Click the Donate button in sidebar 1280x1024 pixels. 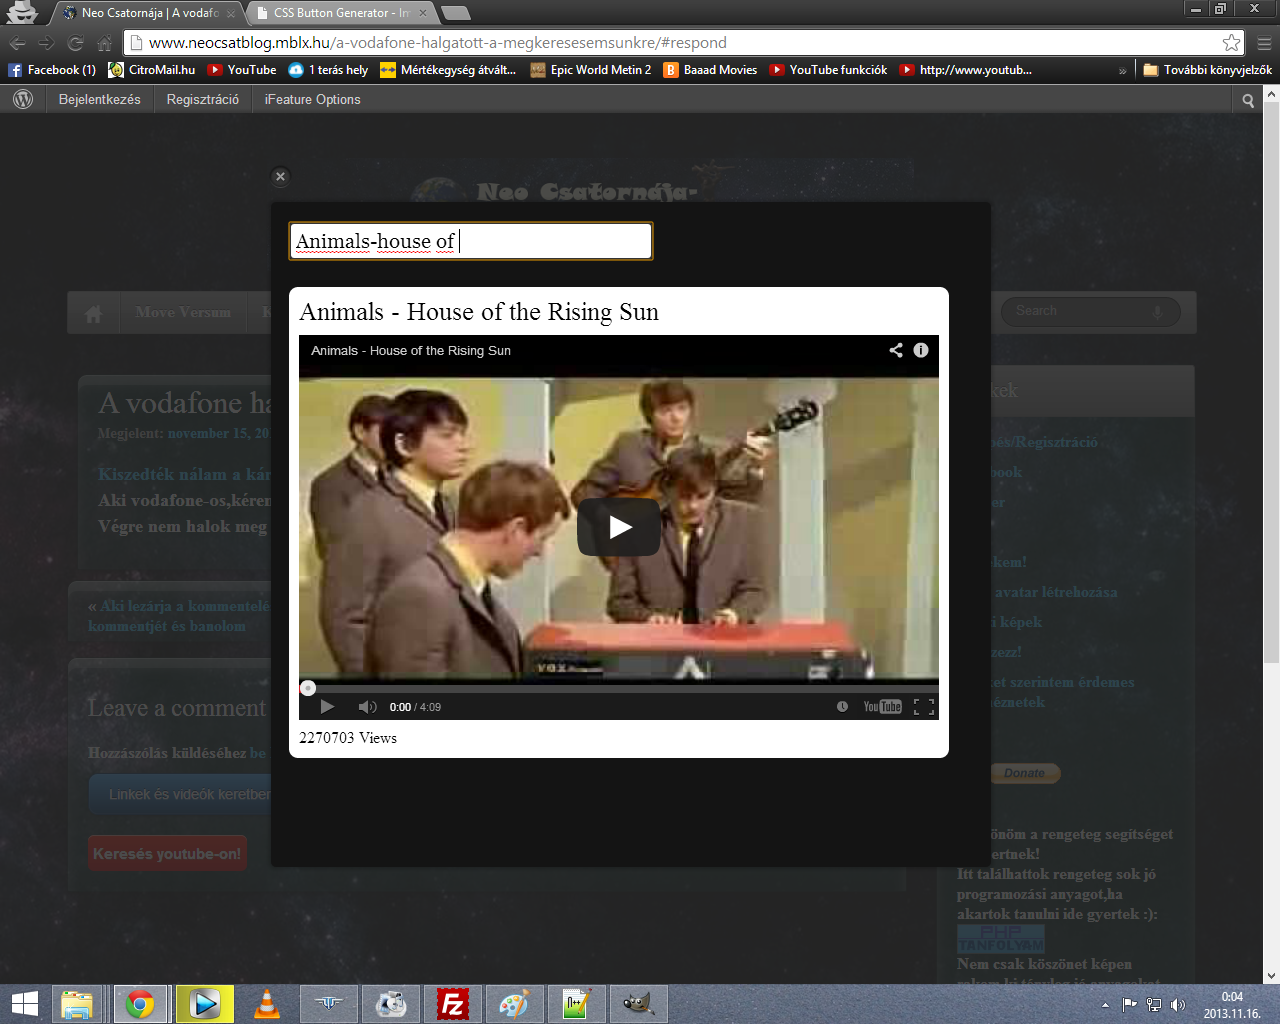[1024, 773]
